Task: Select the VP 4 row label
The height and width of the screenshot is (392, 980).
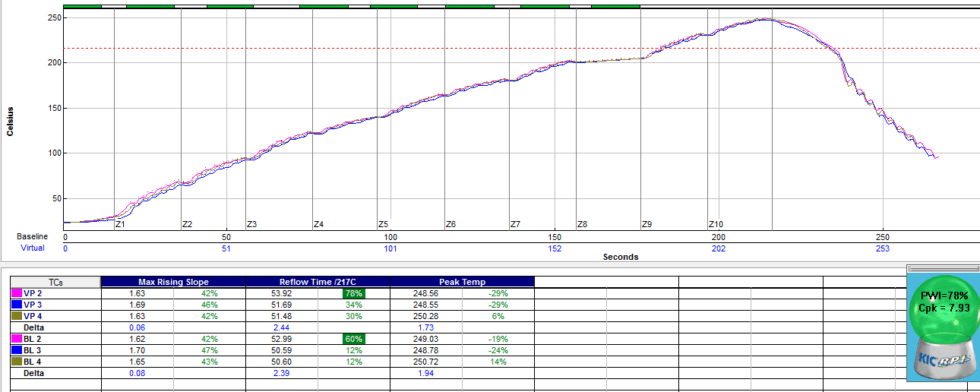Action: pyautogui.click(x=32, y=316)
